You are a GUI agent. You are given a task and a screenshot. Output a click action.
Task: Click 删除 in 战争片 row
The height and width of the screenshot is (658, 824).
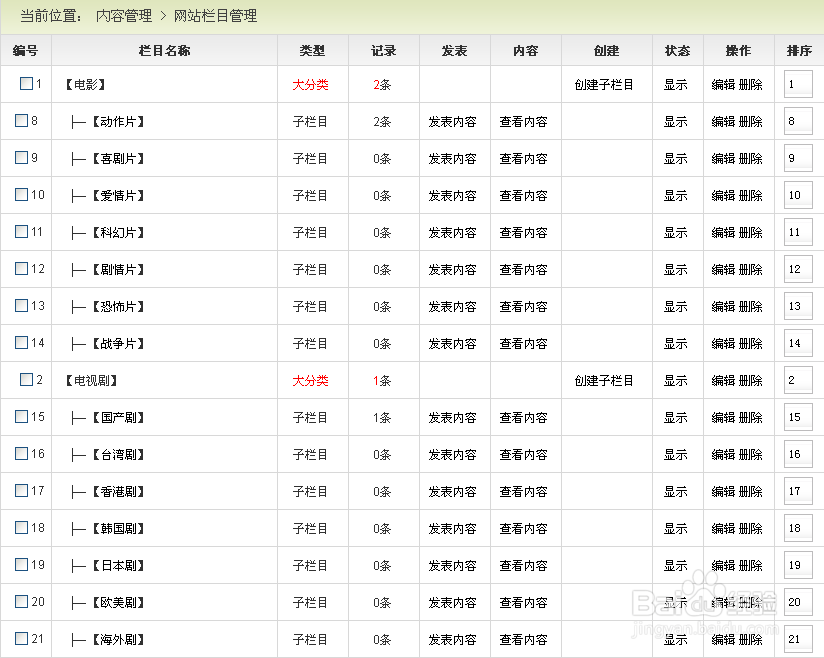coord(750,344)
